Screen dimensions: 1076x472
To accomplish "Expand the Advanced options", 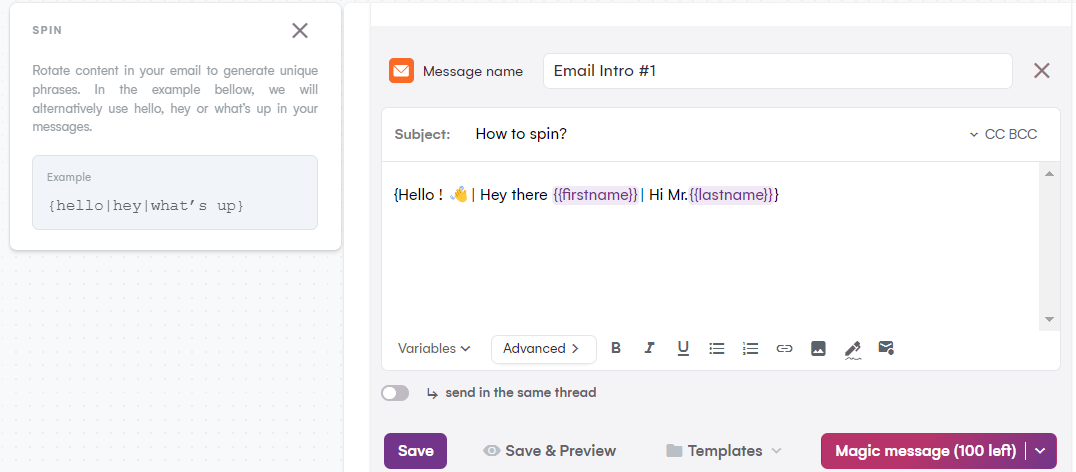I will pyautogui.click(x=543, y=349).
